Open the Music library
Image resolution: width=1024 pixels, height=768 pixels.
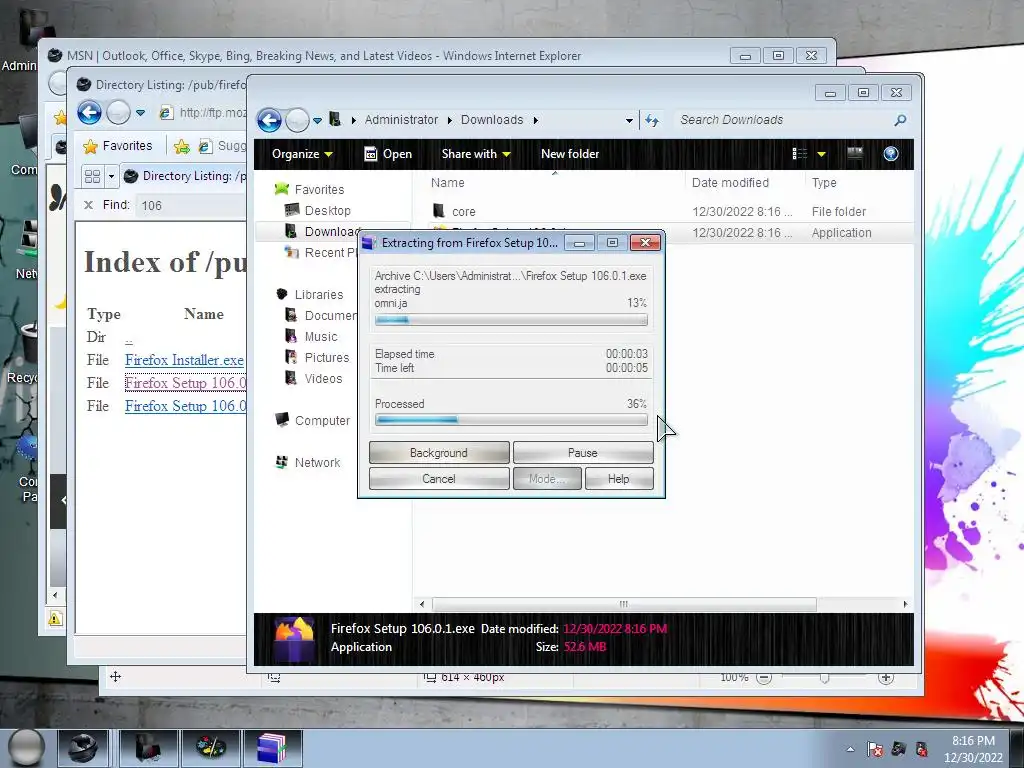click(x=321, y=336)
